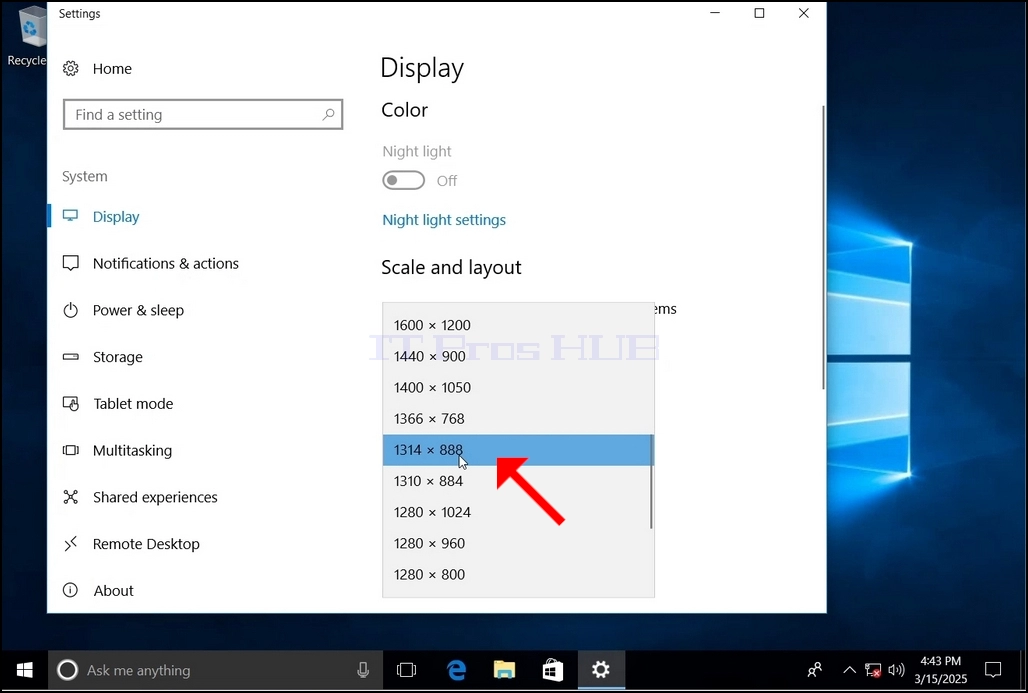Open Notifications & actions settings page
Image resolution: width=1028 pixels, height=693 pixels.
tap(166, 263)
